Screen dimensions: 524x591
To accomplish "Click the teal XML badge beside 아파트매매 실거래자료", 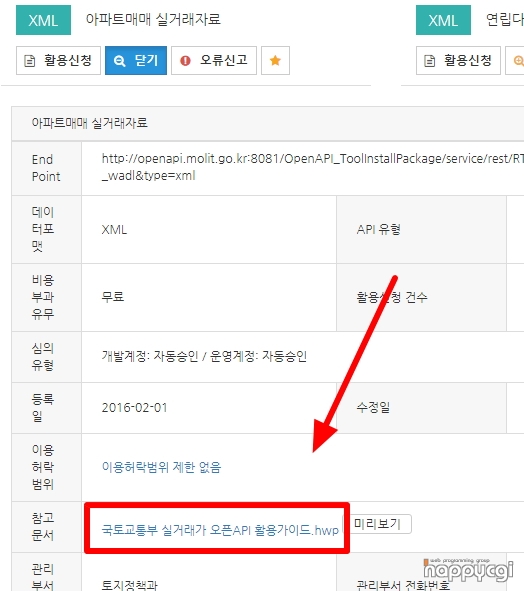I will click(x=43, y=20).
